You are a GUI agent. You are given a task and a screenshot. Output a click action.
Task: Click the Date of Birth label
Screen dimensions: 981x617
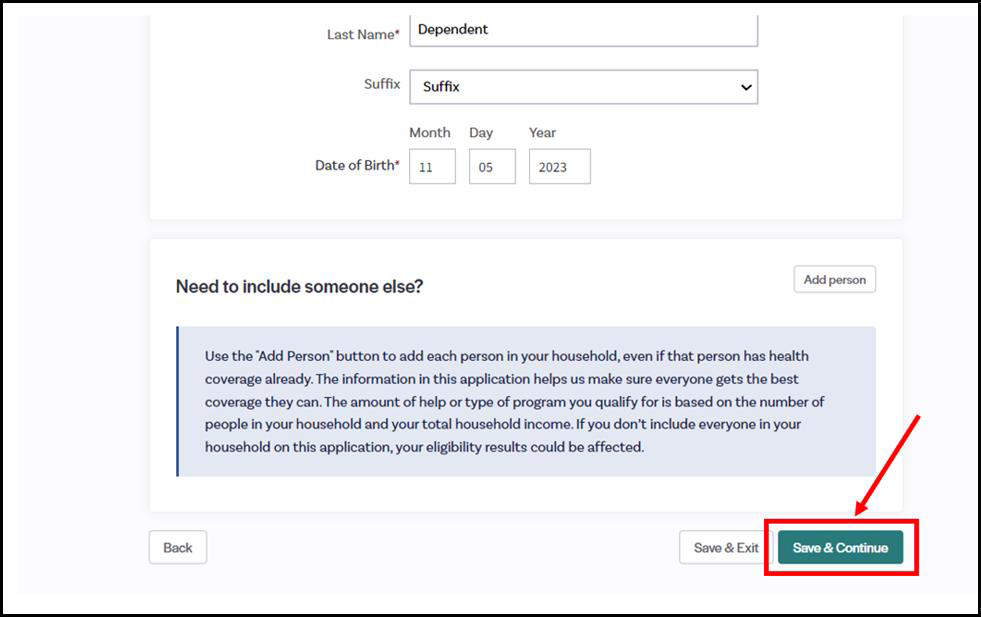pos(354,166)
